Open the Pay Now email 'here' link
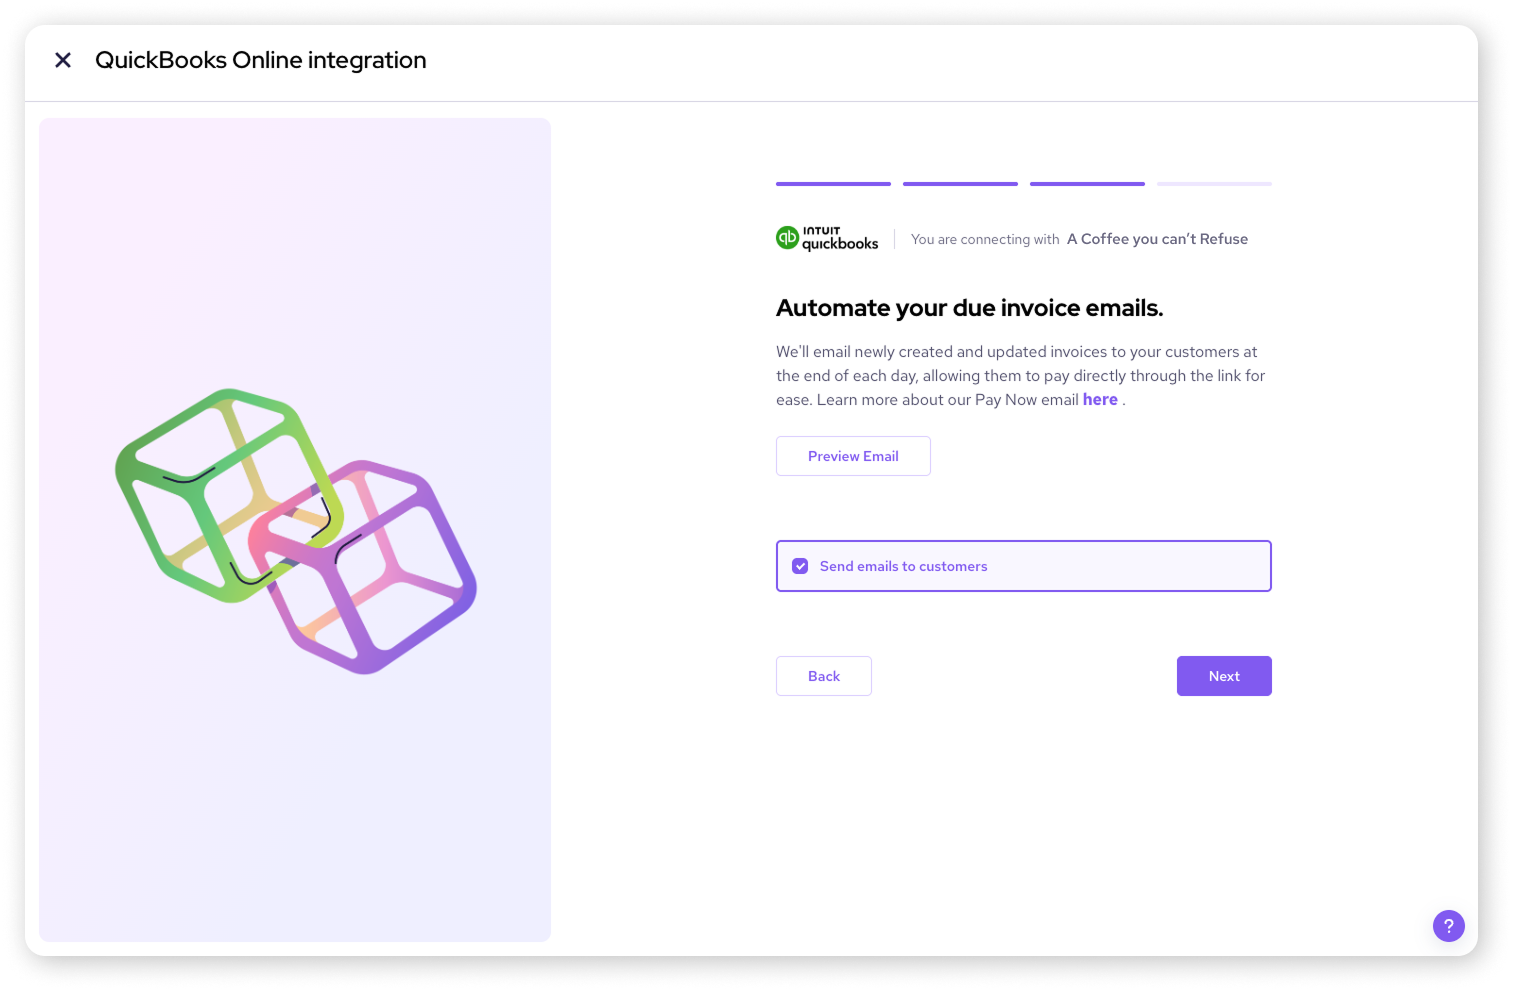 [x=1100, y=399]
